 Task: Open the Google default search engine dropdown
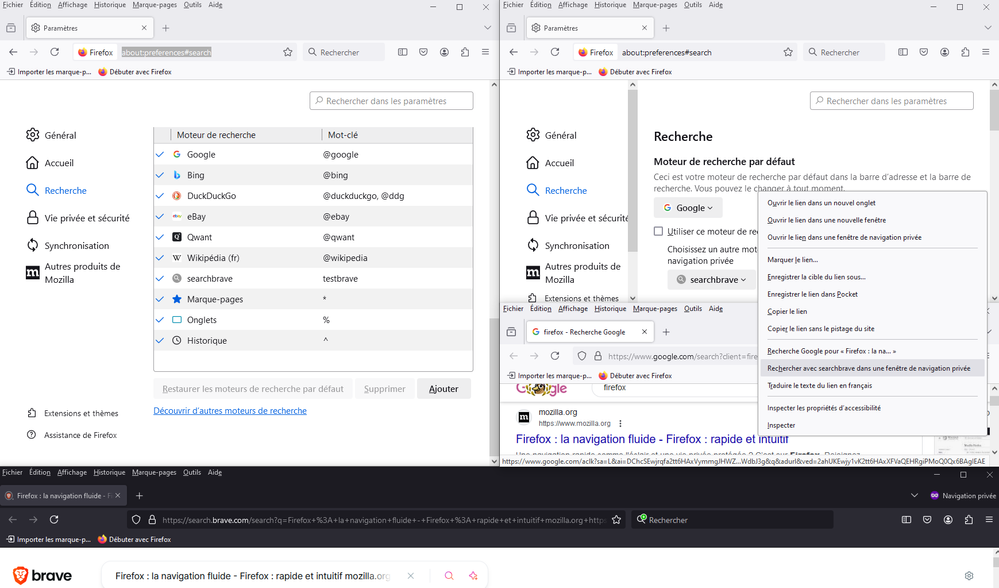click(688, 208)
